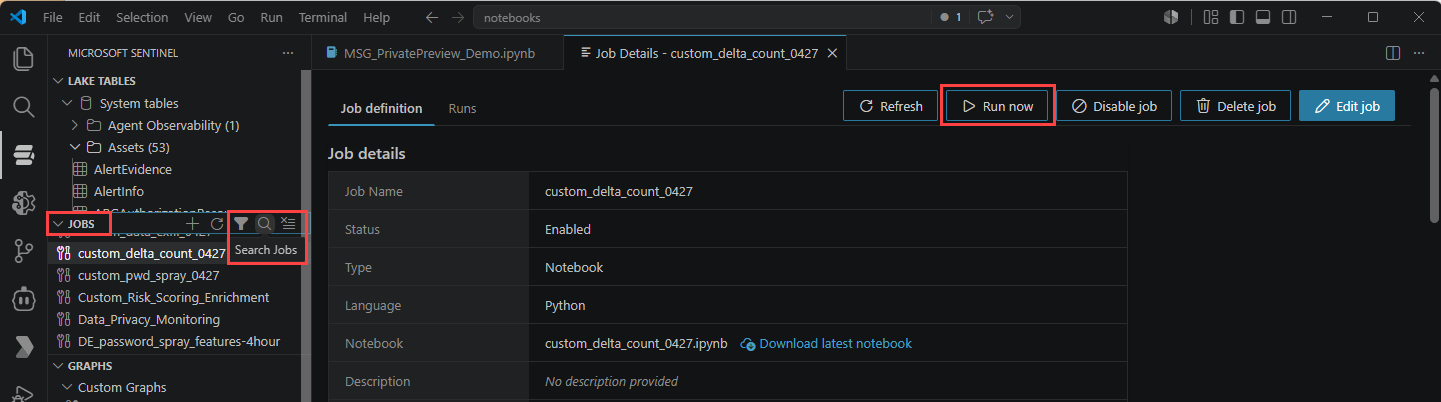Collapse the Assets (53) folder
This screenshot has height=402, width=1441.
pos(74,147)
